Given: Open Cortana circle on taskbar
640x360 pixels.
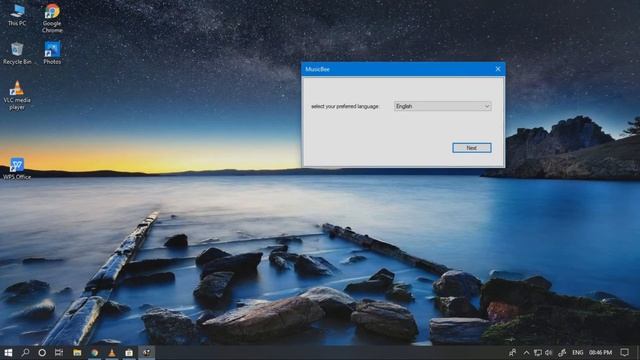Looking at the screenshot, I should pyautogui.click(x=42, y=352).
